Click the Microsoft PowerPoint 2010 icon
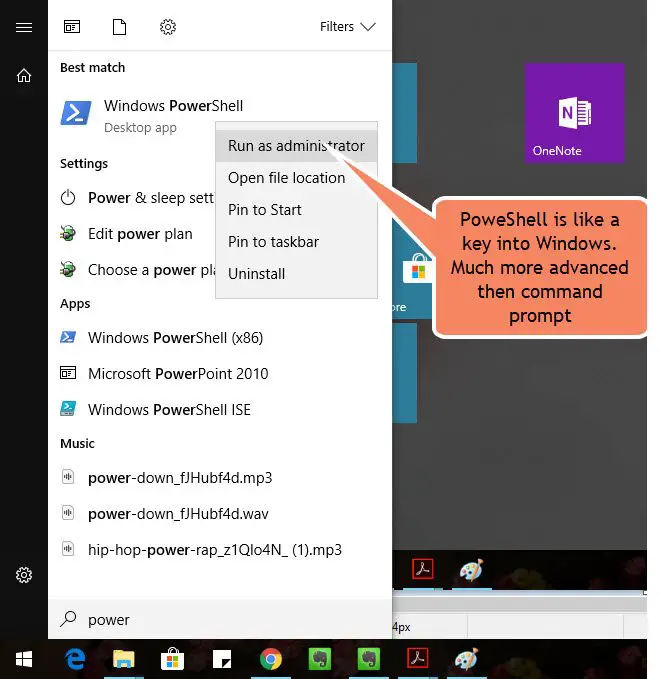The image size is (660, 679). (68, 373)
